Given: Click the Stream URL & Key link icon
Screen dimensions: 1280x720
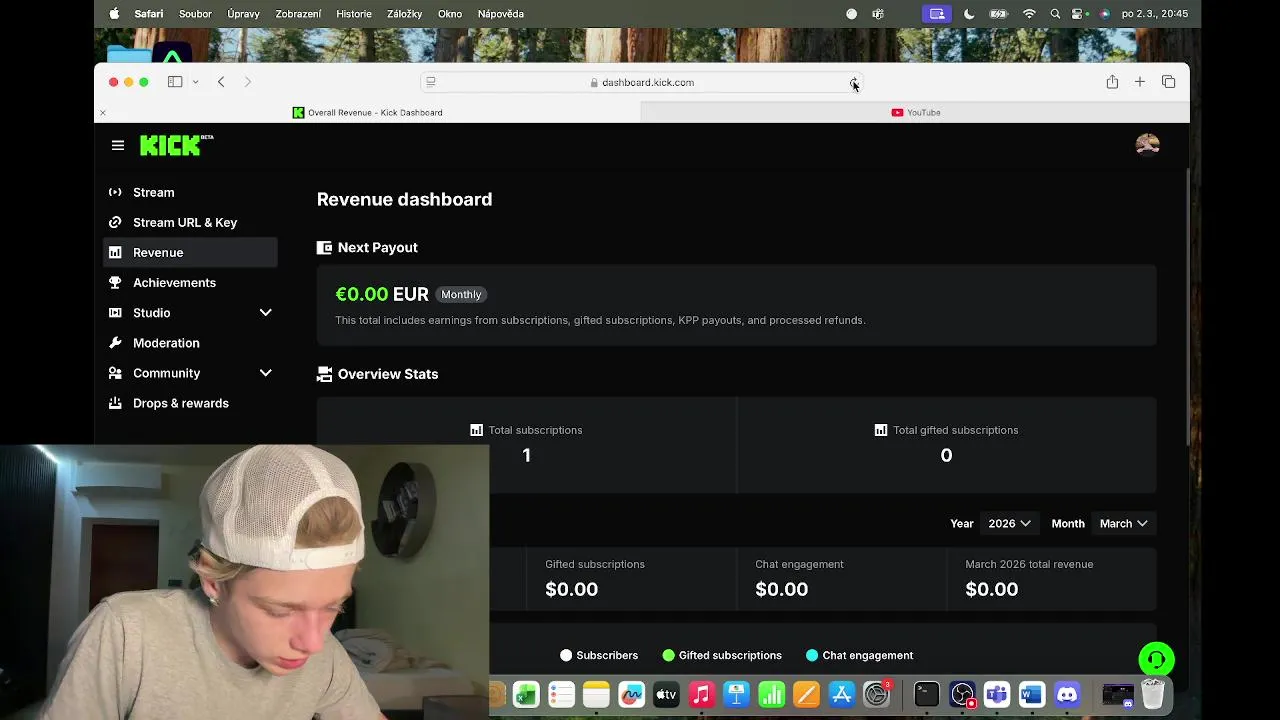Looking at the screenshot, I should [115, 222].
